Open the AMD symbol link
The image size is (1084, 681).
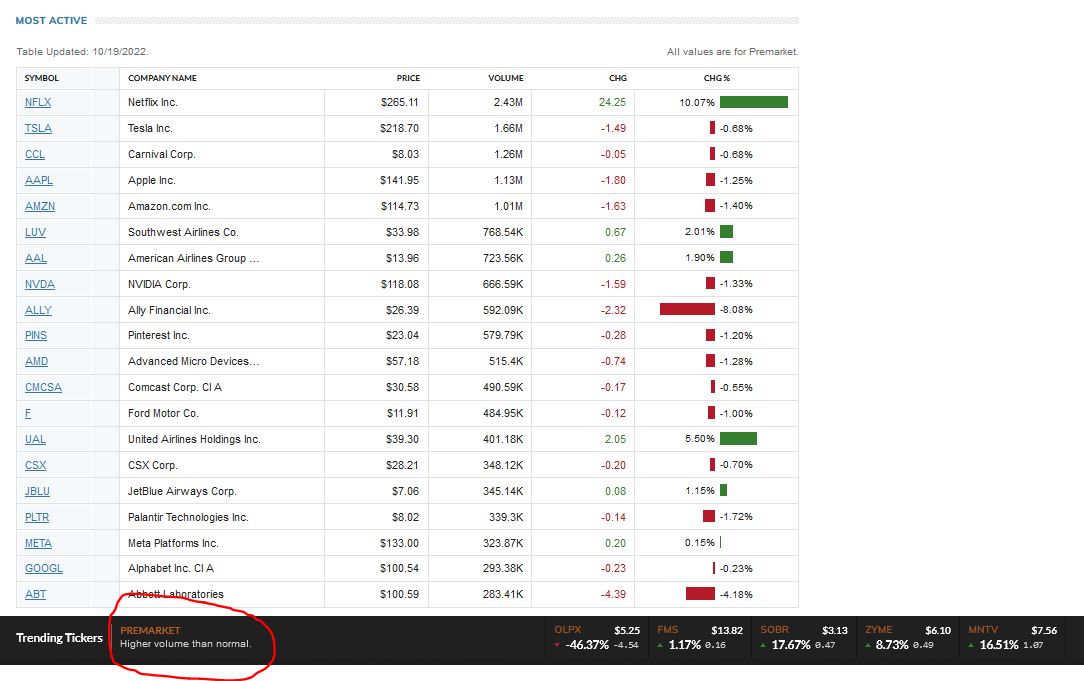tap(37, 362)
